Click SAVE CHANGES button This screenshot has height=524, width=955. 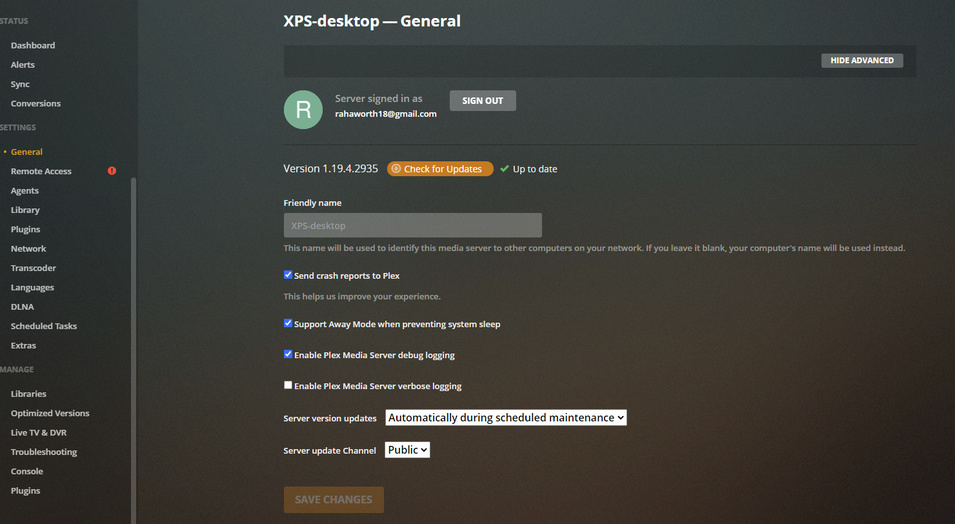point(334,500)
